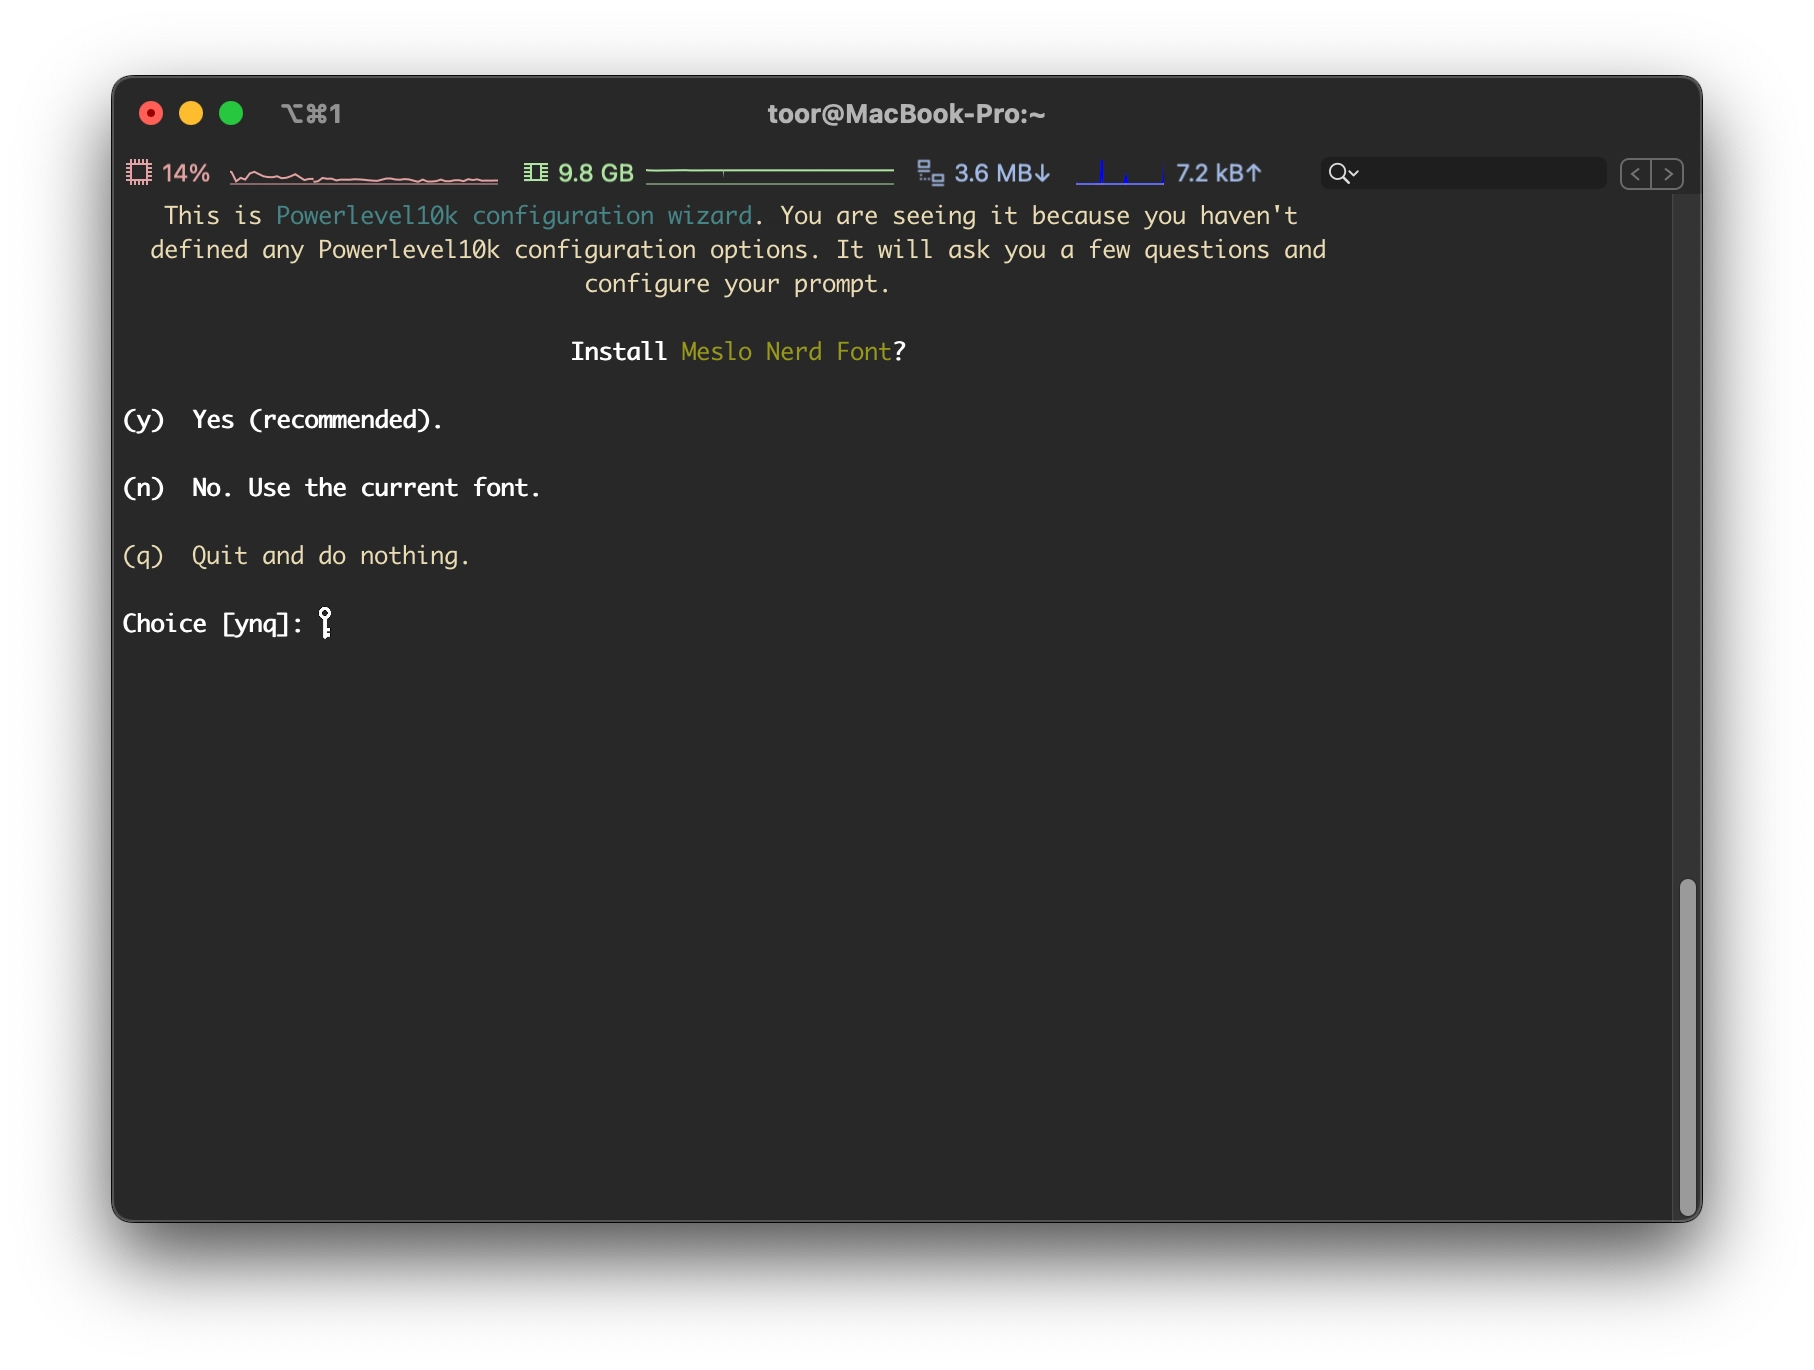Click the CPU usage chip icon
1814x1370 pixels.
(138, 173)
